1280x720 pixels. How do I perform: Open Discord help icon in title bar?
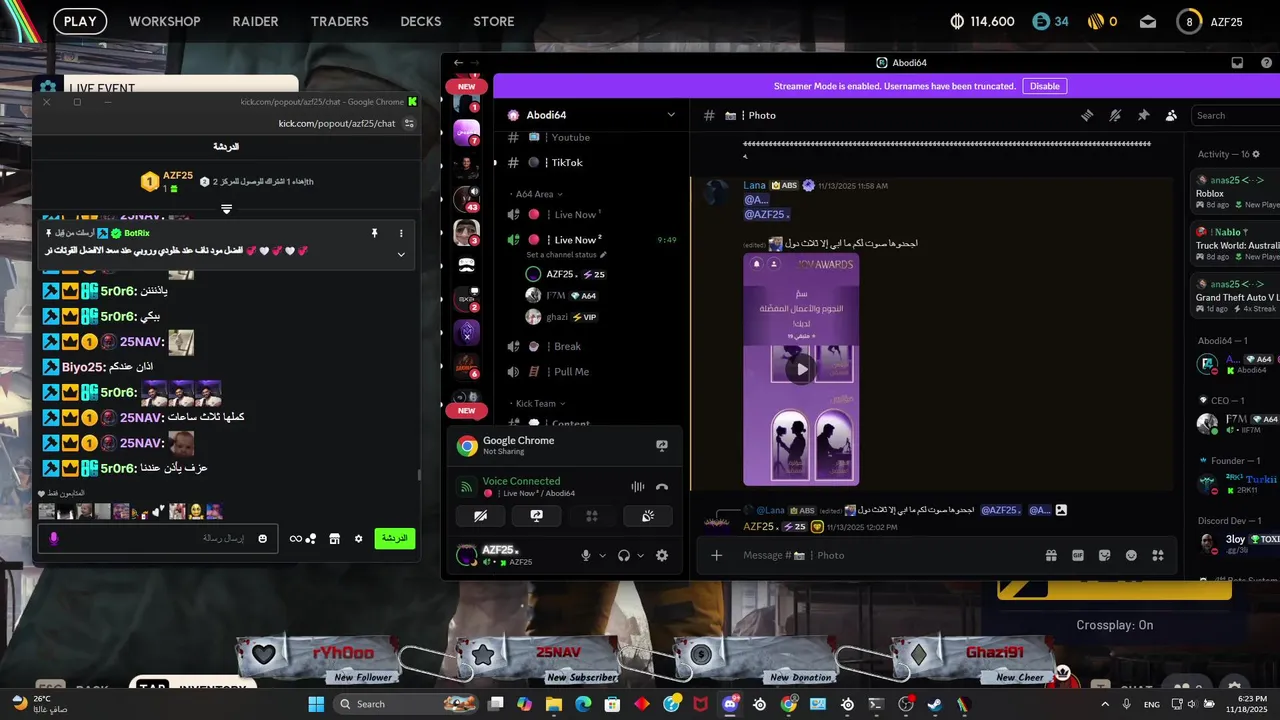coord(1266,62)
